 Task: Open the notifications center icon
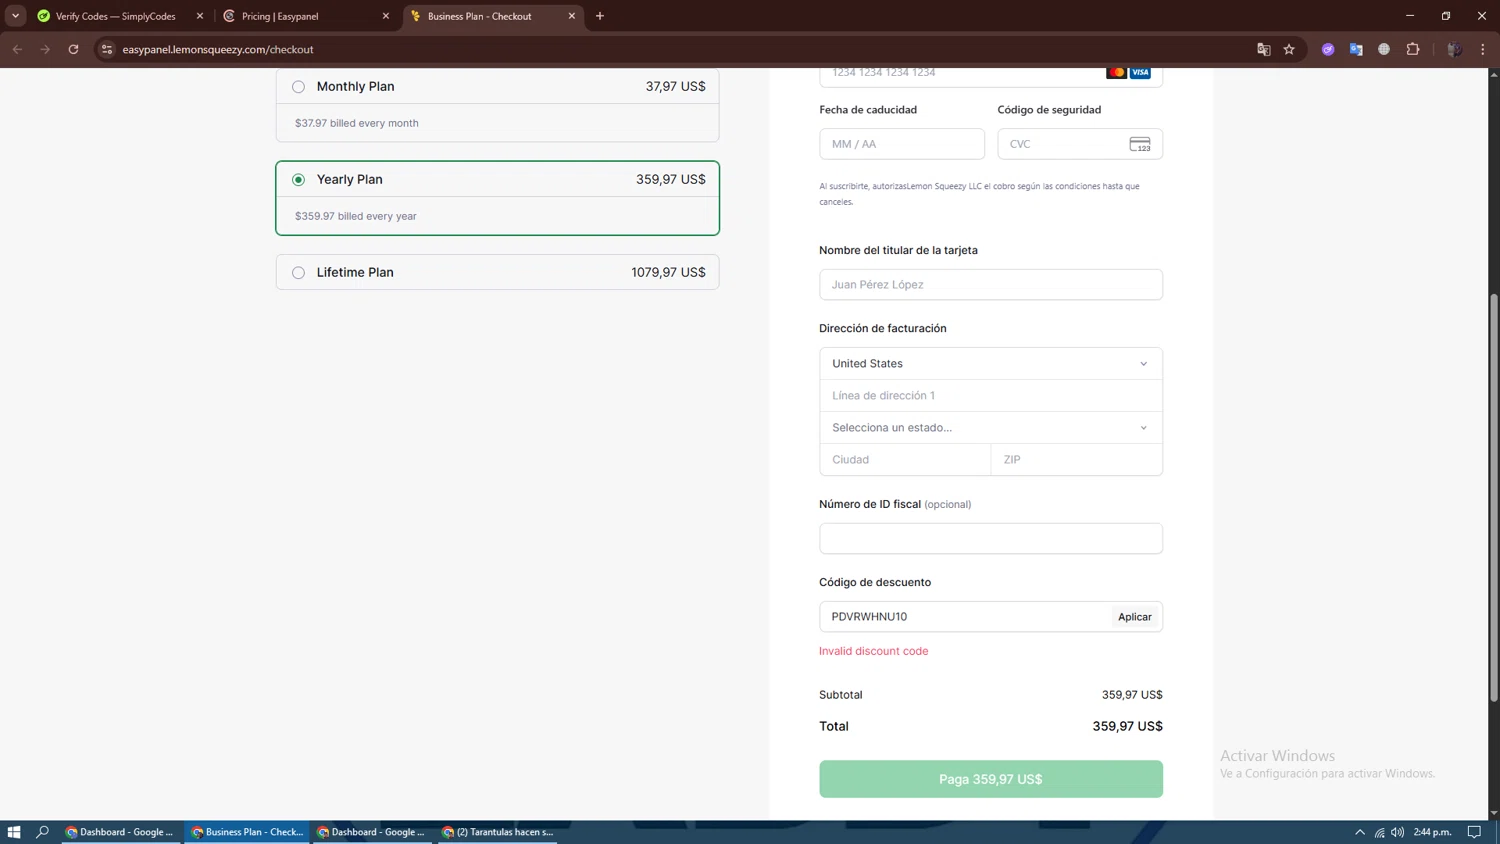tap(1474, 832)
